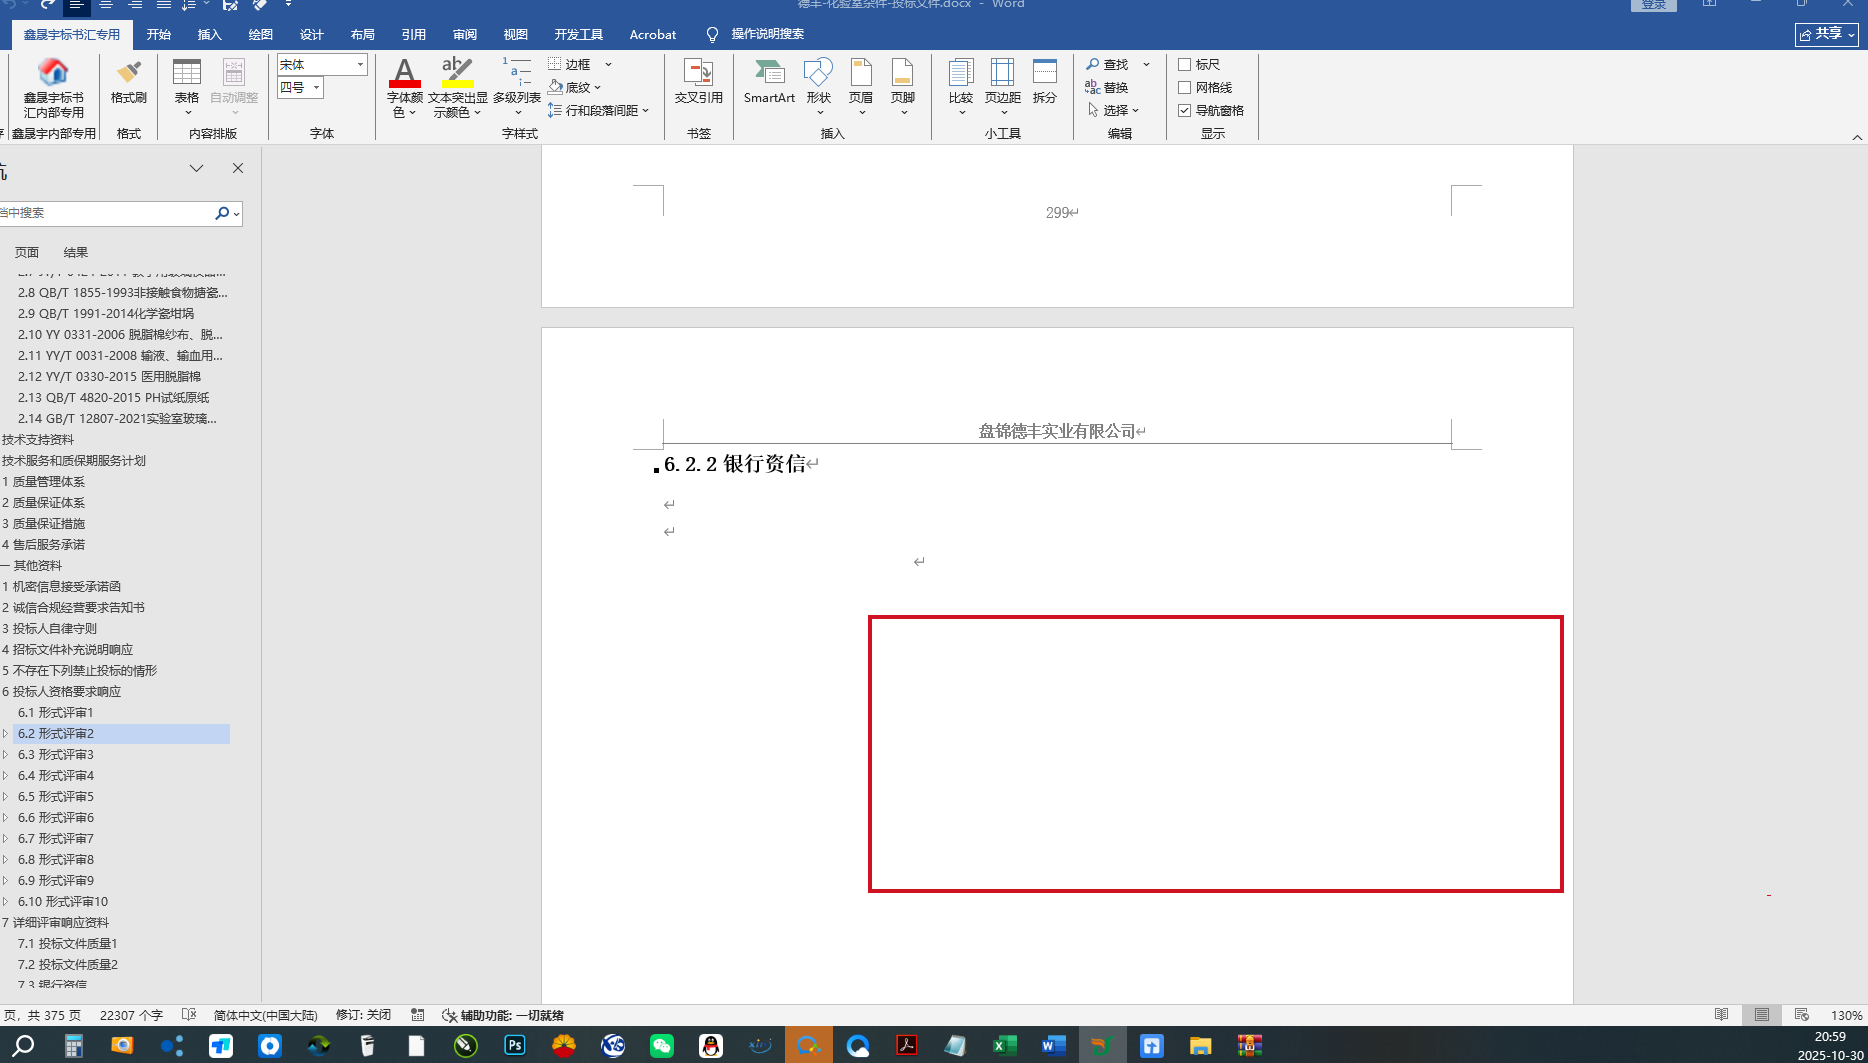Click the Windows search icon on taskbar
This screenshot has height=1063, width=1868.
pyautogui.click(x=24, y=1045)
